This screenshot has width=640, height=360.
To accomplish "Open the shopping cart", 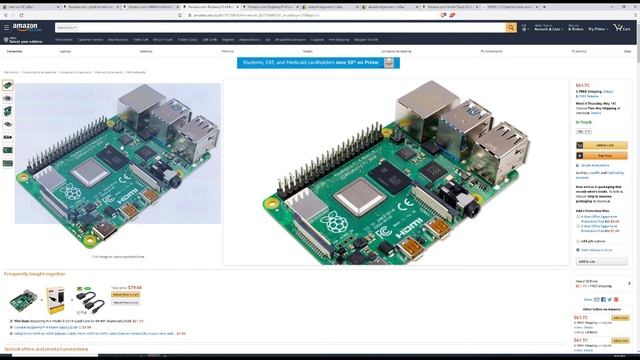I will click(x=622, y=28).
